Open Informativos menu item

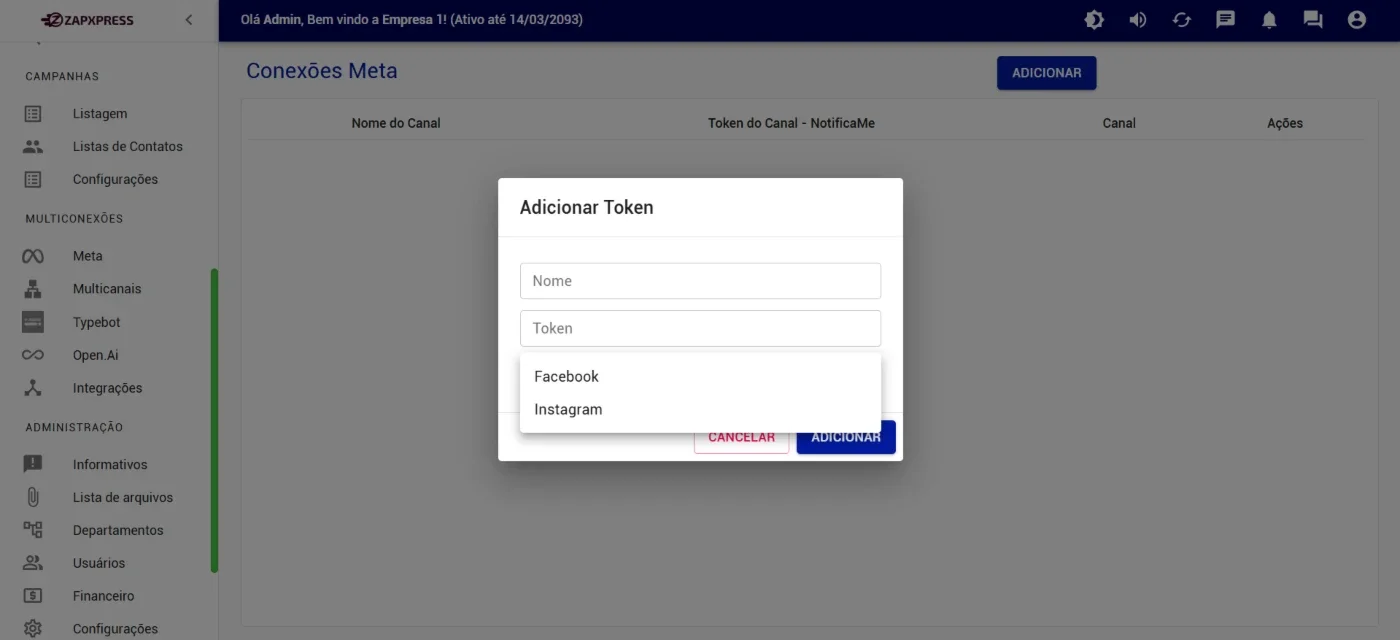pos(110,464)
